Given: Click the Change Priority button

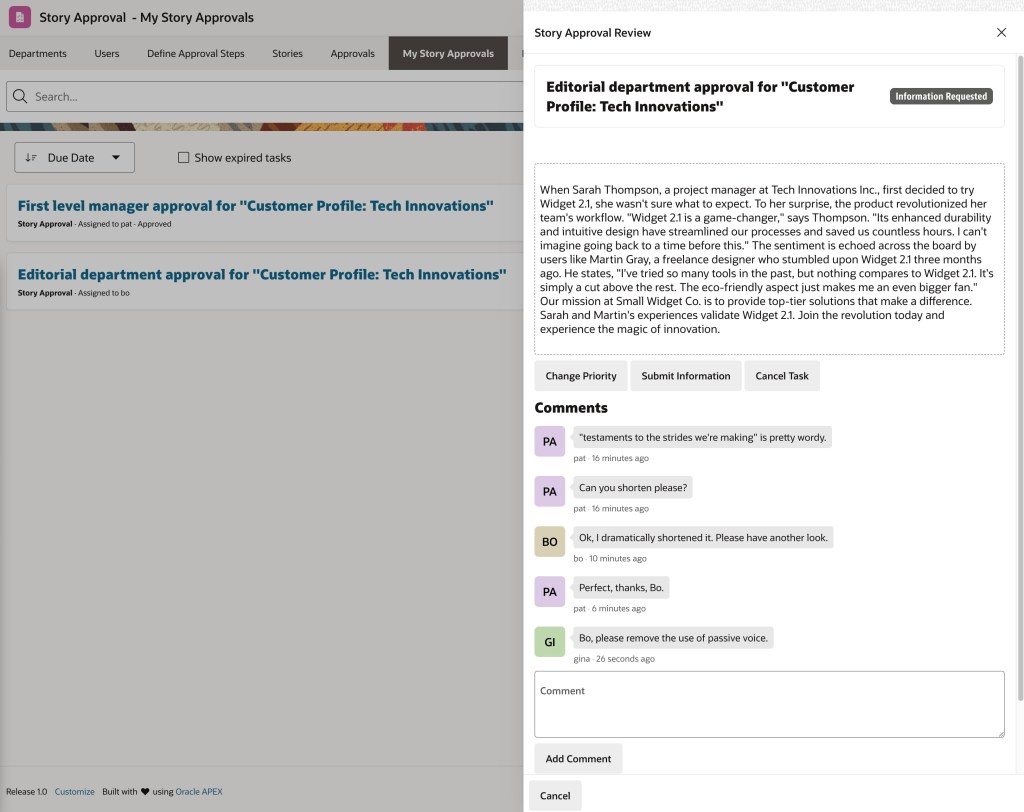Looking at the screenshot, I should click(x=581, y=376).
